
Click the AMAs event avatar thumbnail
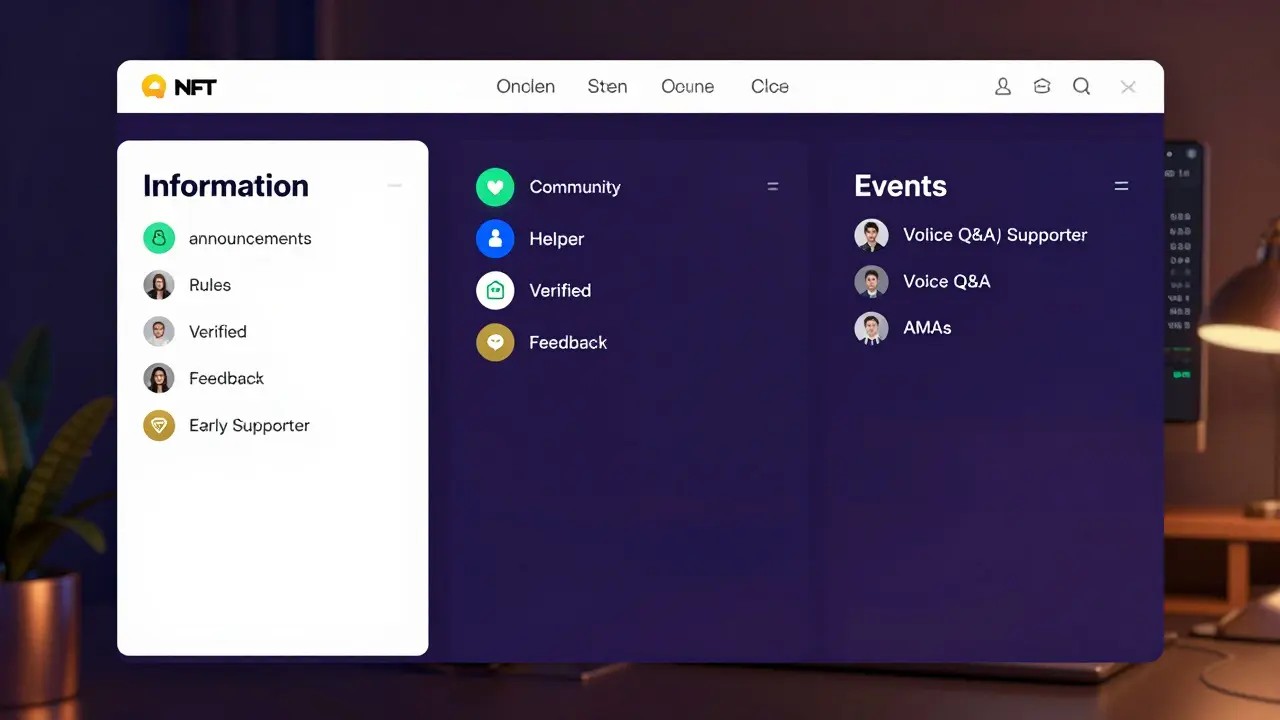[x=871, y=328]
